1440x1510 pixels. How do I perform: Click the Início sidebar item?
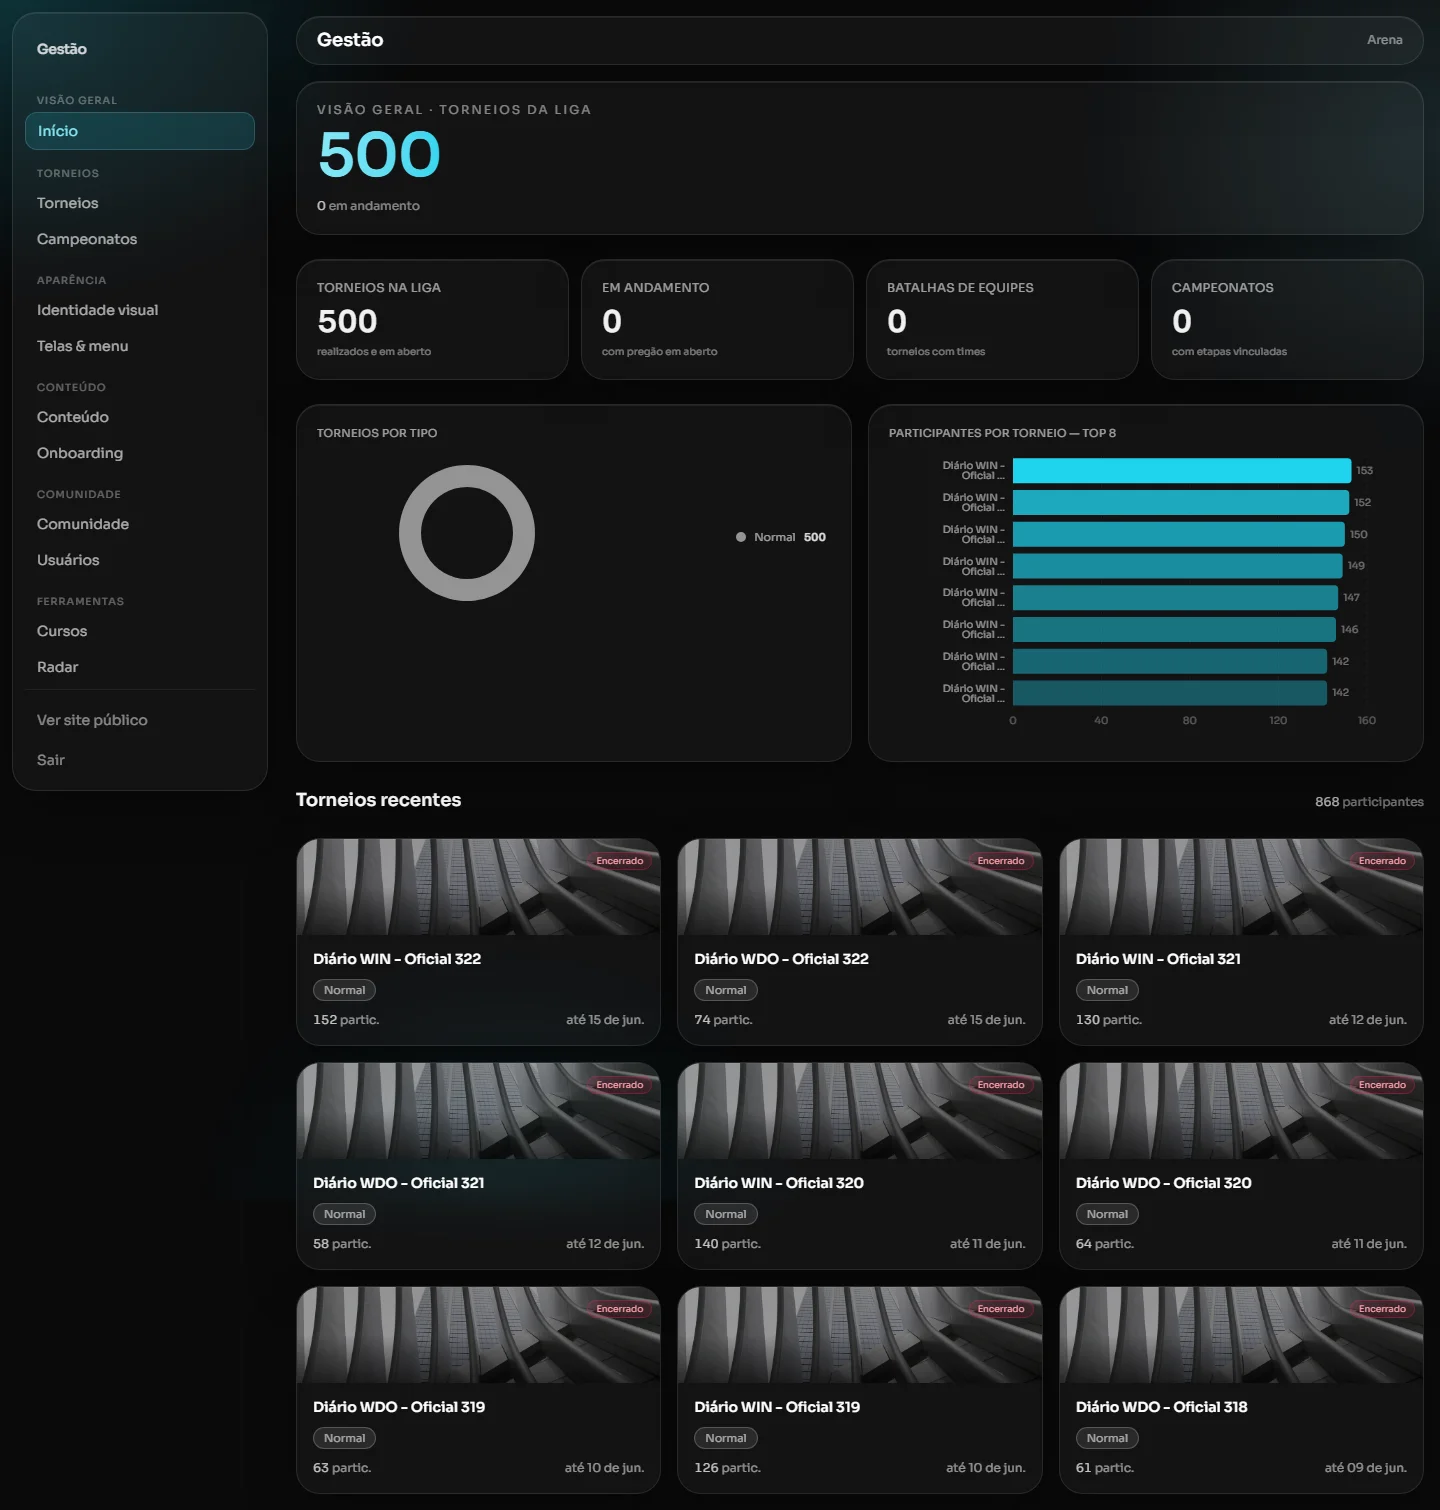point(140,131)
